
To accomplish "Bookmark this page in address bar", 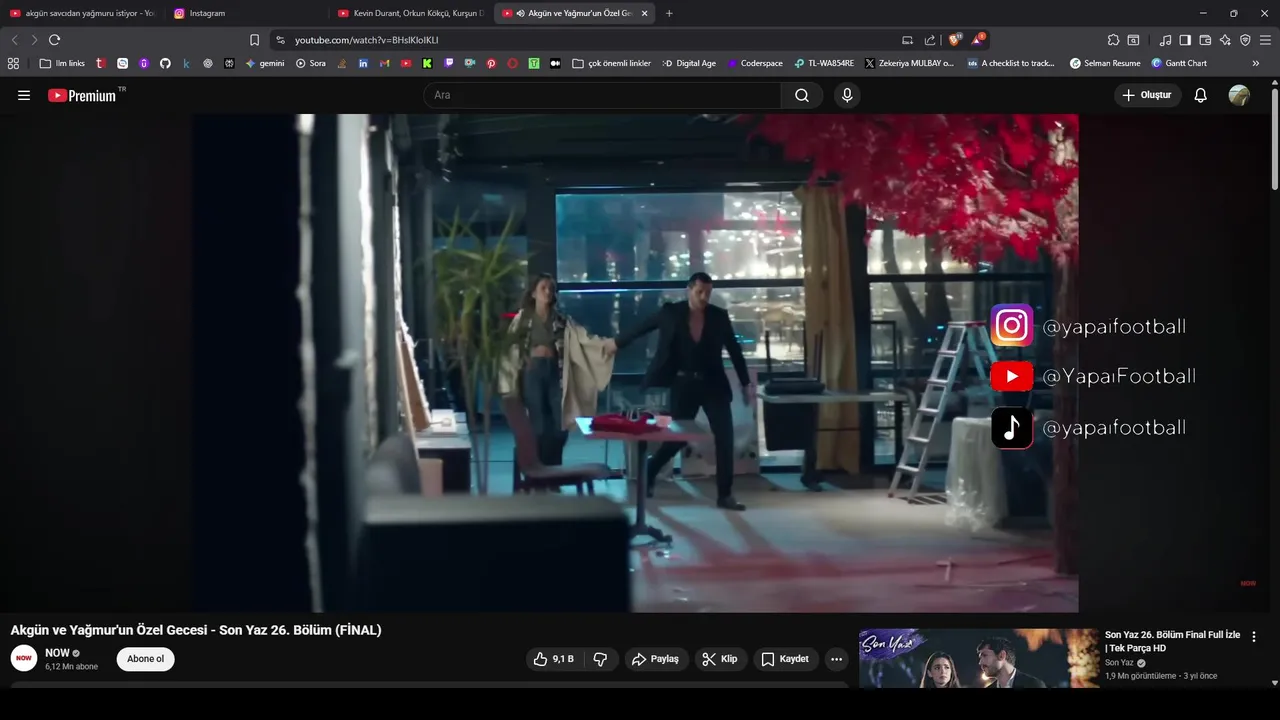I will (254, 40).
